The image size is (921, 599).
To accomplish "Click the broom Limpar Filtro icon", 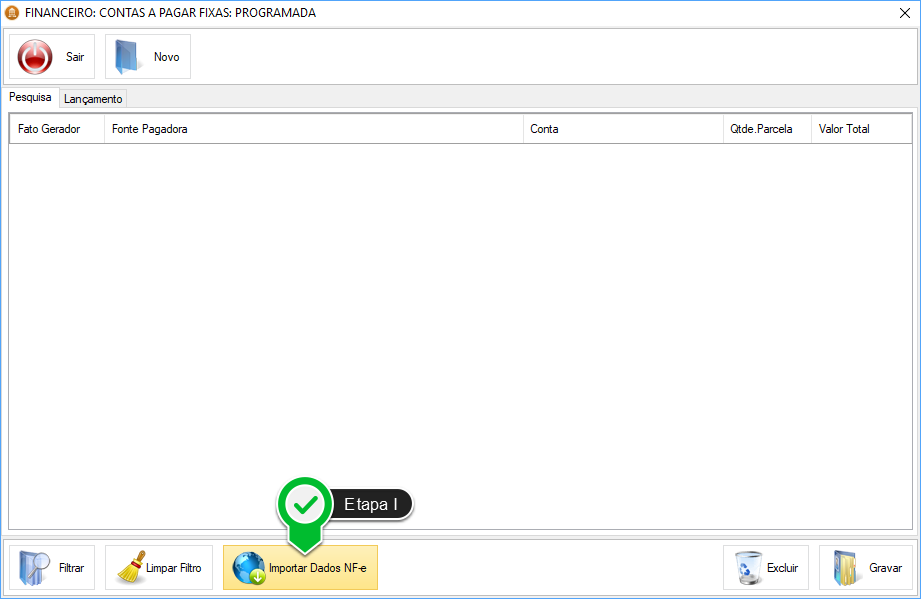I will click(x=132, y=567).
